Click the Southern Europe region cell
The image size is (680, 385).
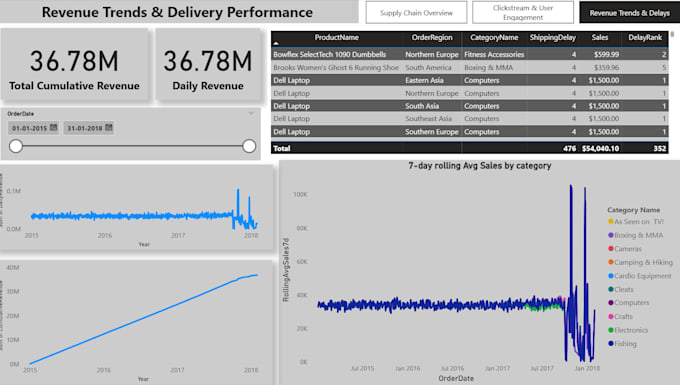(x=432, y=131)
